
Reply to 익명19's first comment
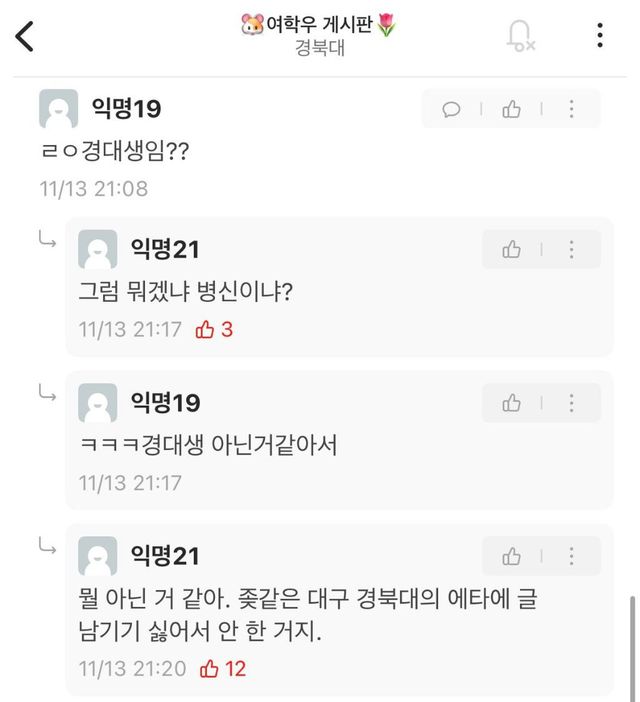tap(452, 109)
